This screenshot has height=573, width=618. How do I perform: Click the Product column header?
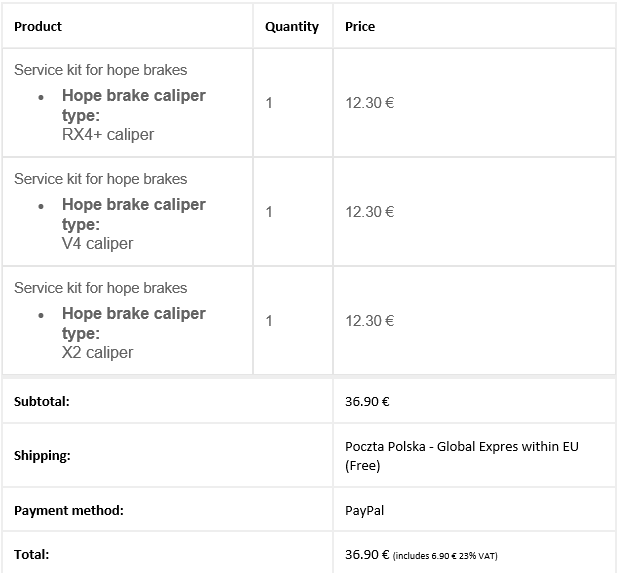[x=38, y=26]
